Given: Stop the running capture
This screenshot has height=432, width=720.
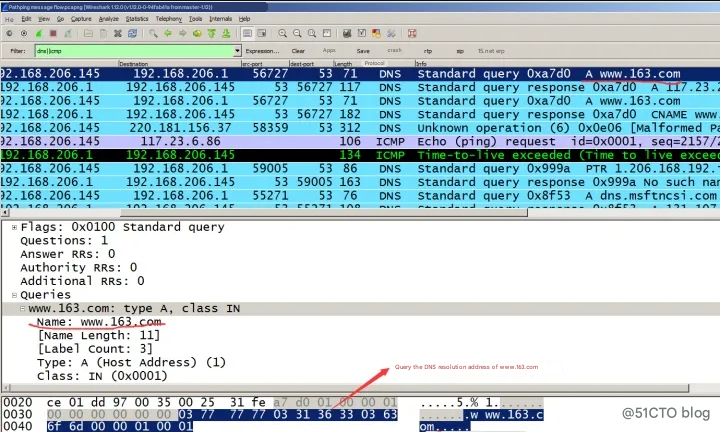Looking at the screenshot, I should pyautogui.click(x=53, y=33).
